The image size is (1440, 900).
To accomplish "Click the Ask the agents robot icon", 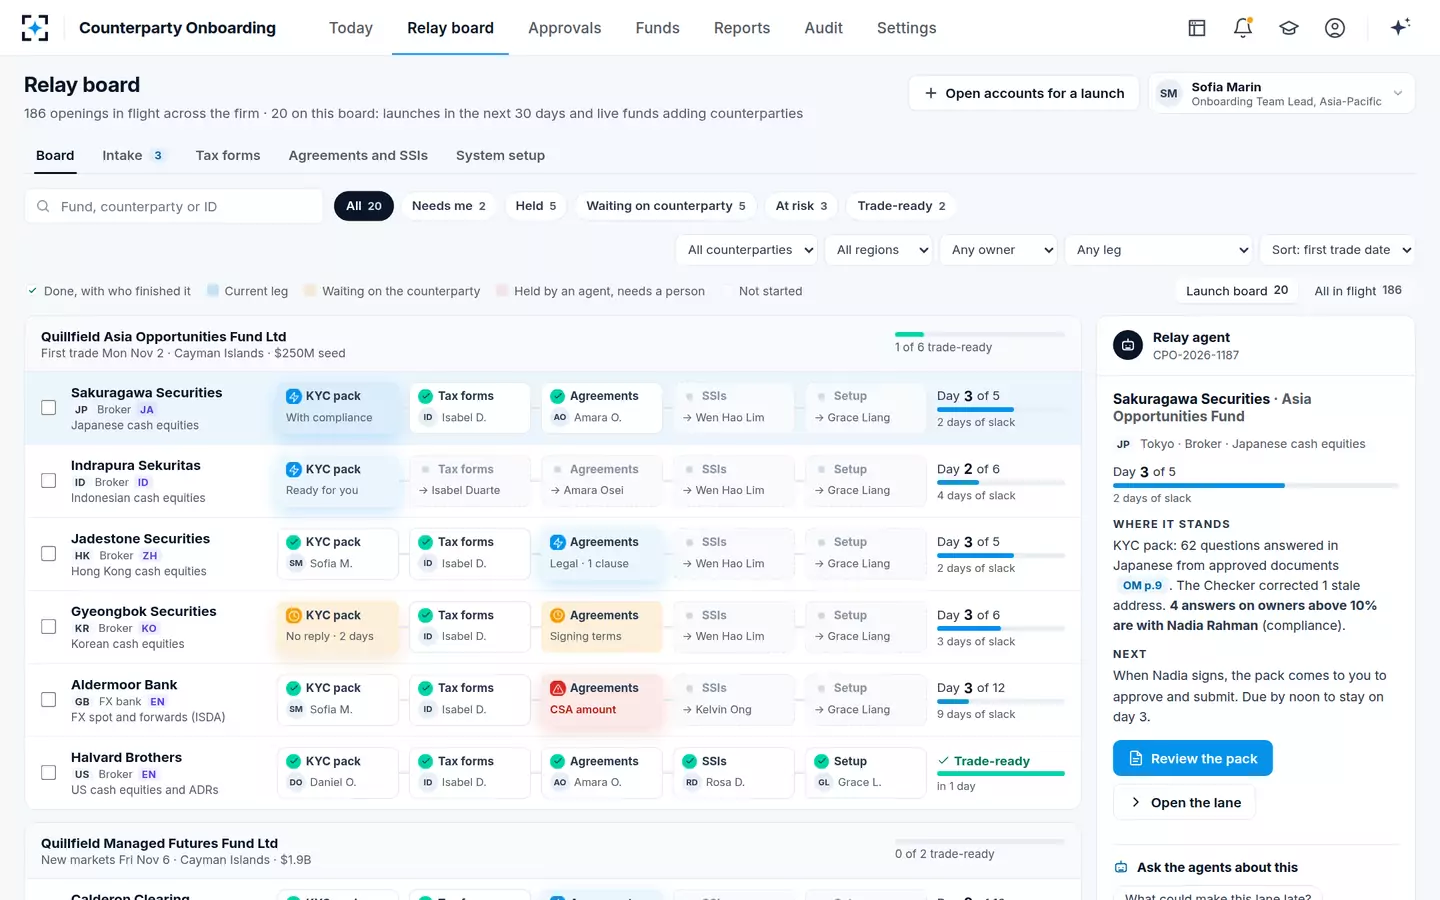I will [x=1121, y=867].
